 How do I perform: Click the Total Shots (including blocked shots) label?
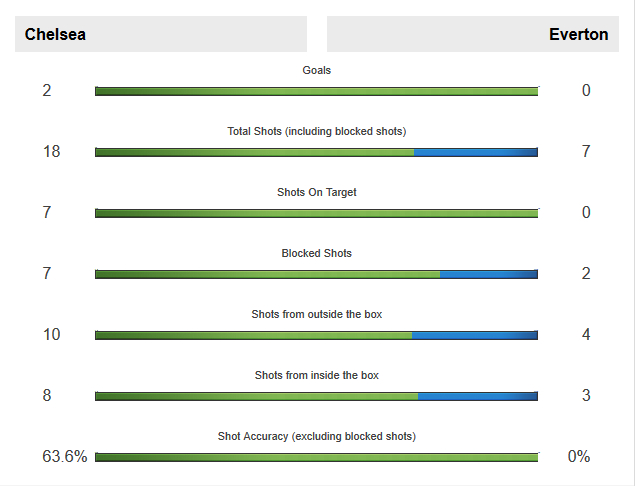[x=316, y=131]
